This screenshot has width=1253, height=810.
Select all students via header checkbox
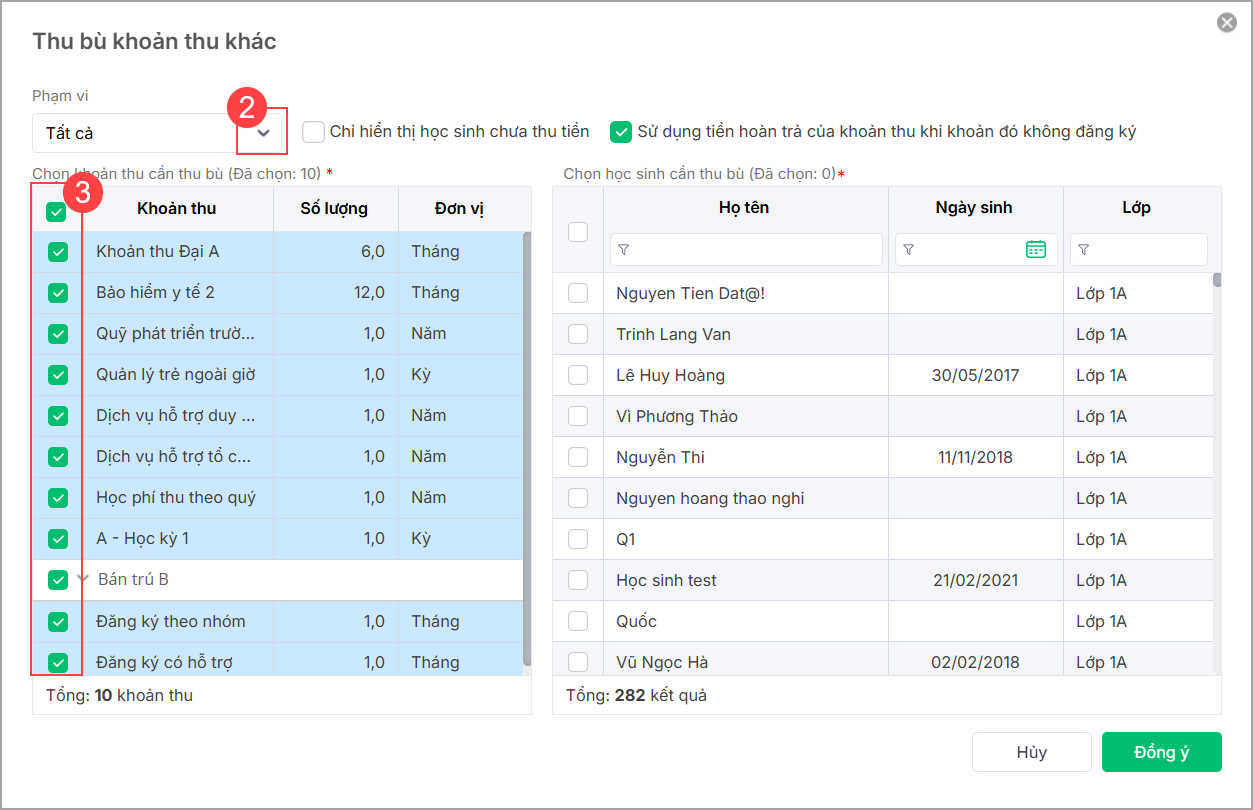coord(578,231)
